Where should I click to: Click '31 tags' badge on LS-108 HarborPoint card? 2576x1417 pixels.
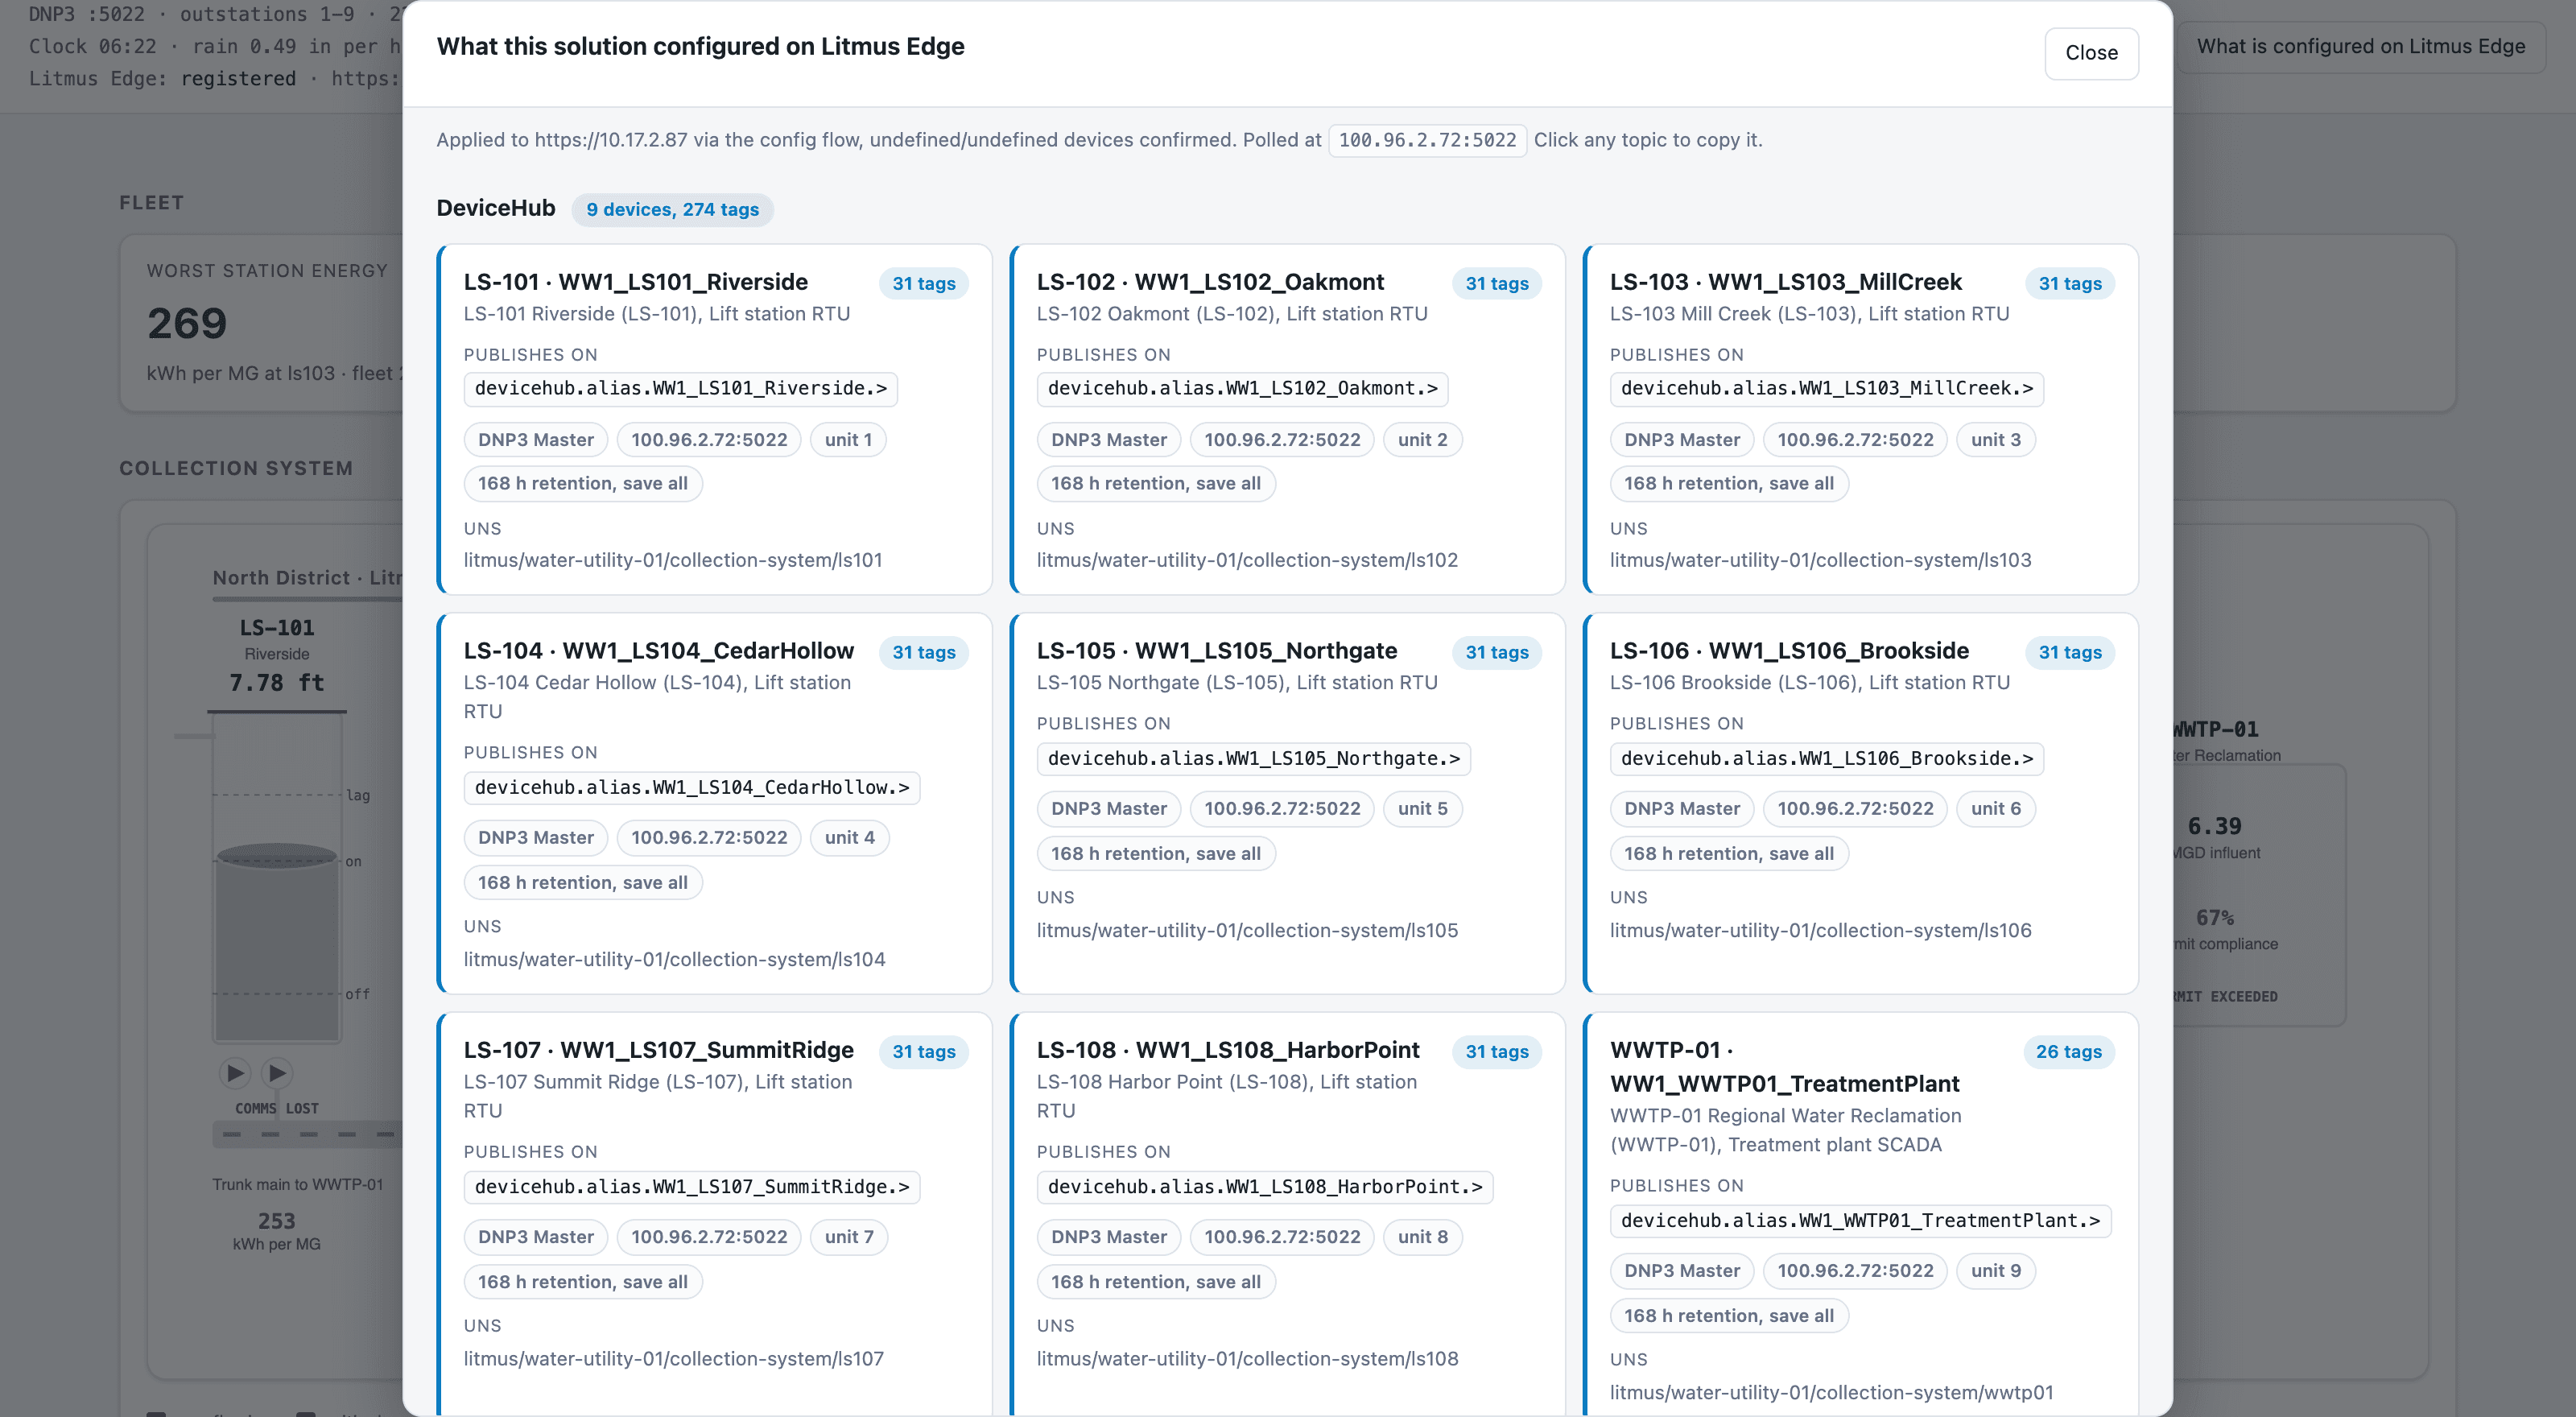(x=1496, y=1051)
